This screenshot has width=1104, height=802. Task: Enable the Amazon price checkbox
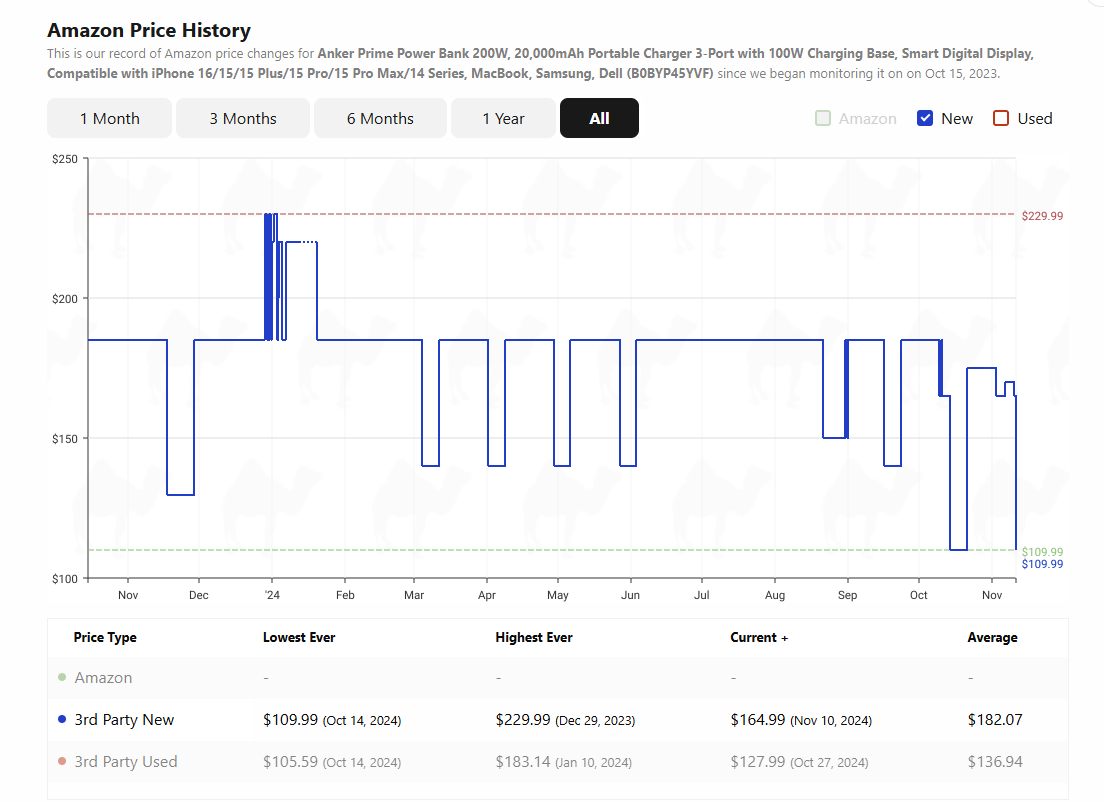coord(823,118)
